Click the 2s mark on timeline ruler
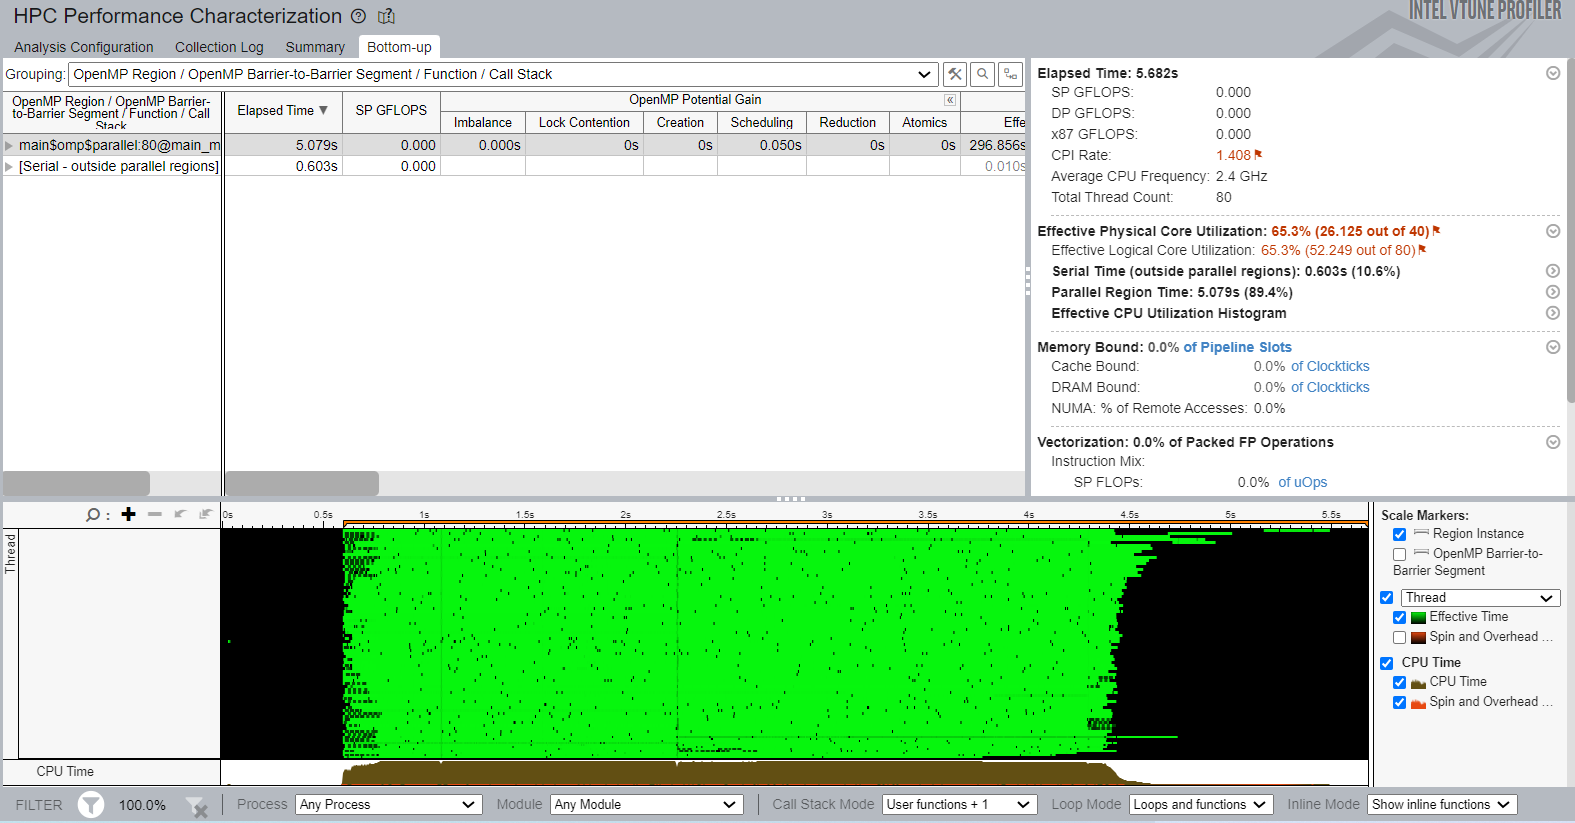Viewport: 1575px width, 823px height. tap(625, 515)
